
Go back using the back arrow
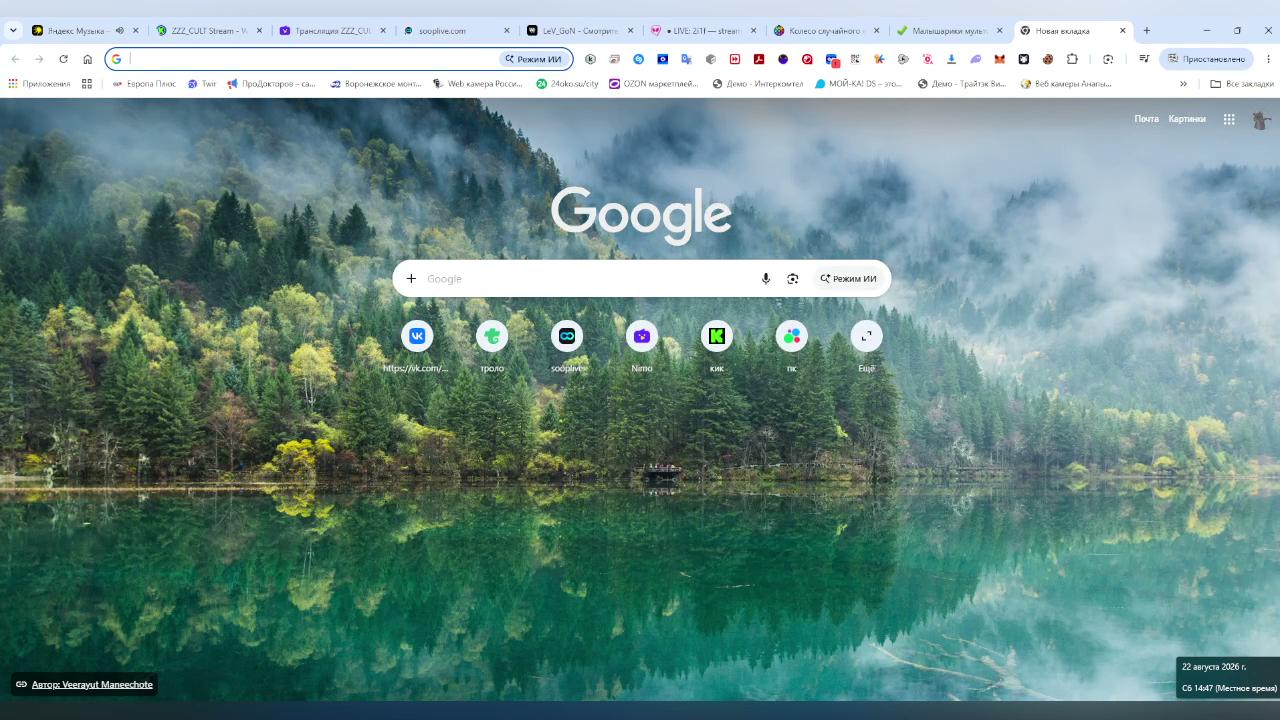15,59
